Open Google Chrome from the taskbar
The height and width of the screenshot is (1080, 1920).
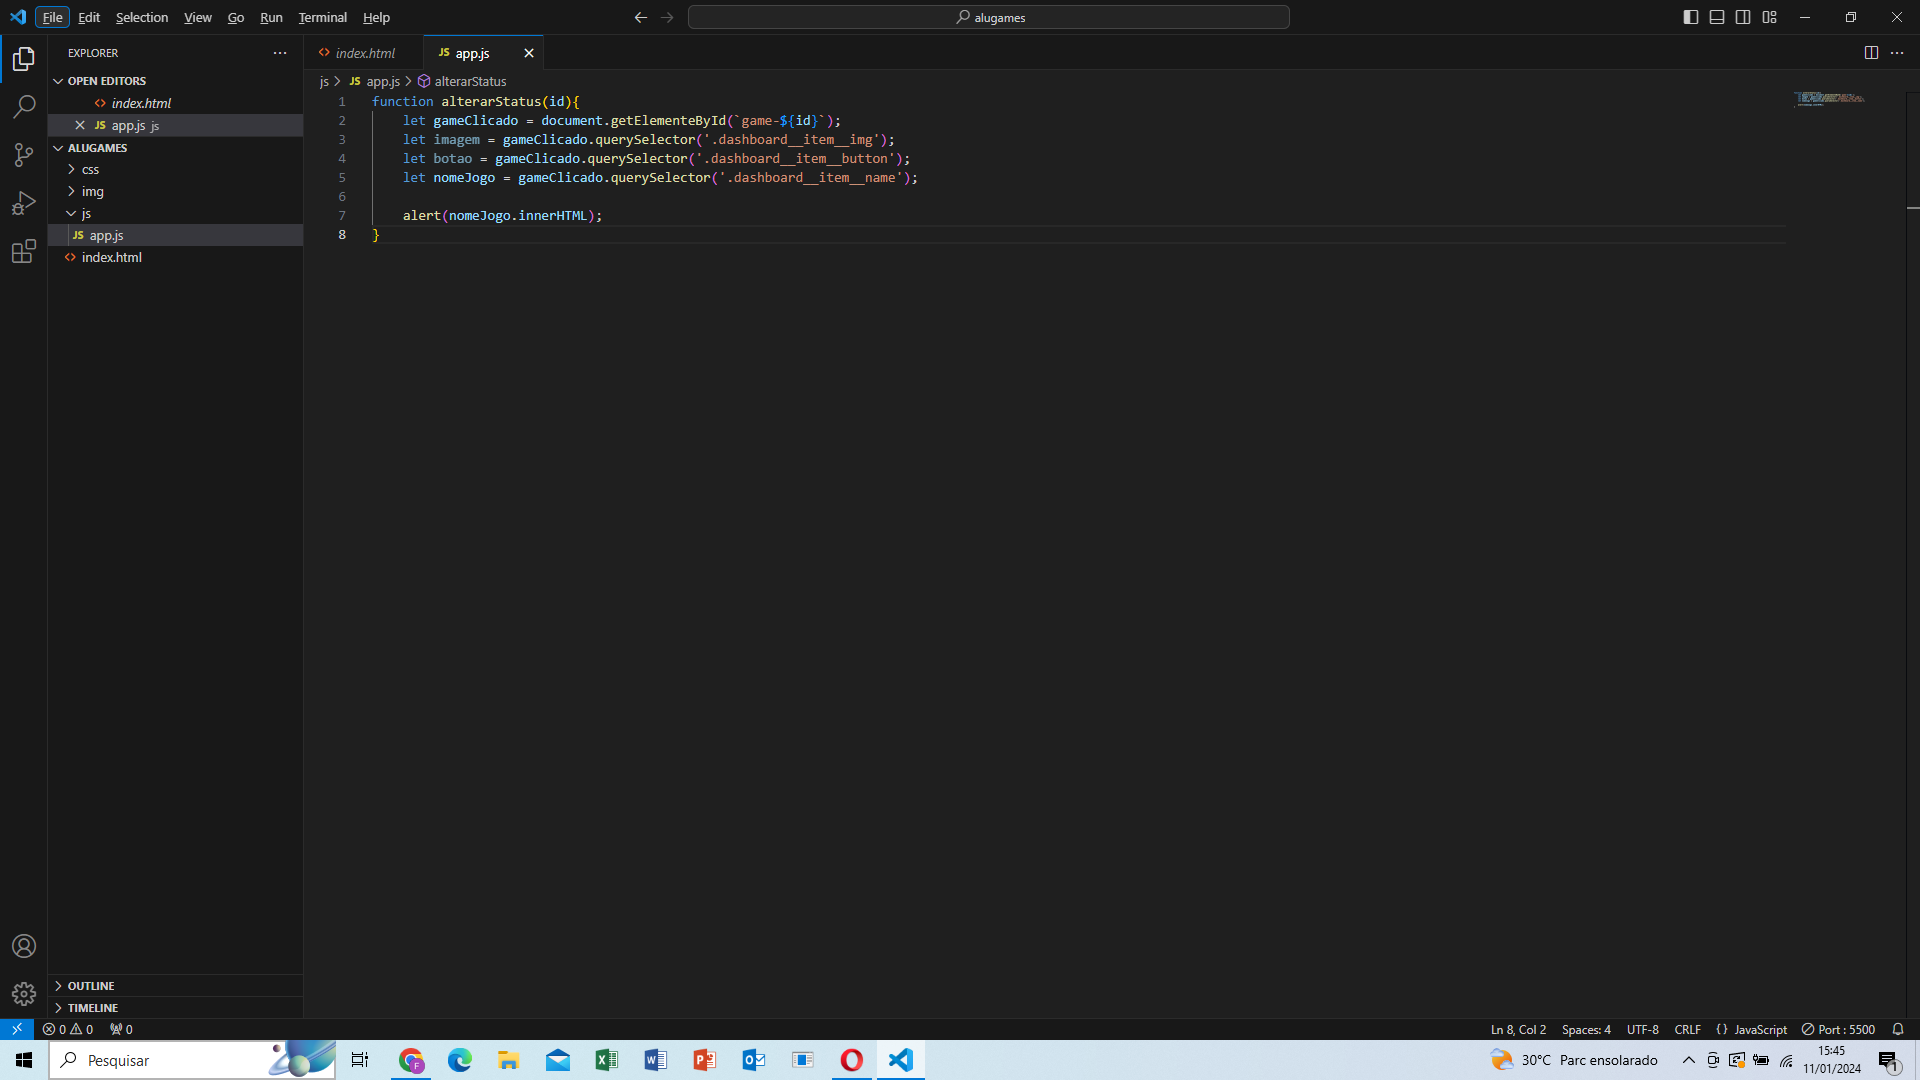pos(411,1060)
